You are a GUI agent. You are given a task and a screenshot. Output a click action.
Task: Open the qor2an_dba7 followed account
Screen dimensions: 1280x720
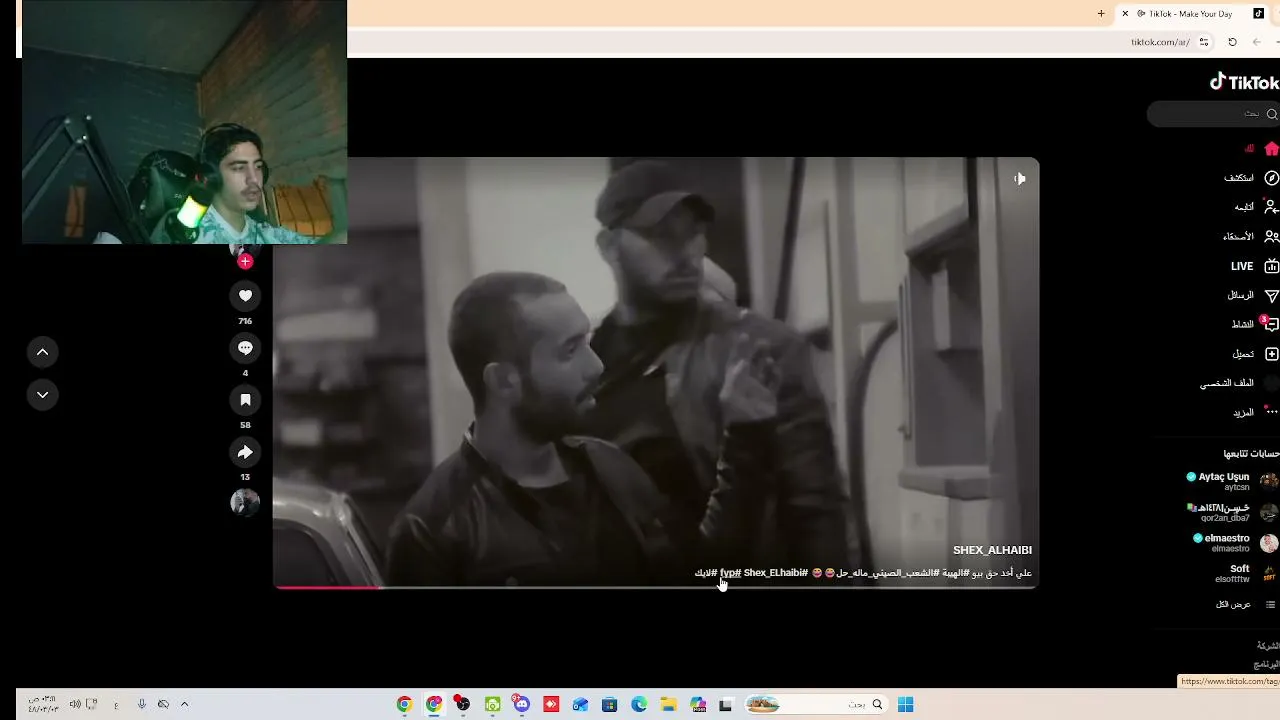click(x=1232, y=512)
